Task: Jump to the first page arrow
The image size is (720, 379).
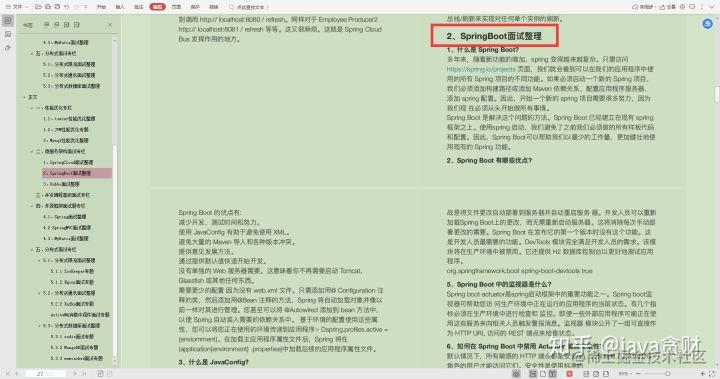Action: (7, 373)
